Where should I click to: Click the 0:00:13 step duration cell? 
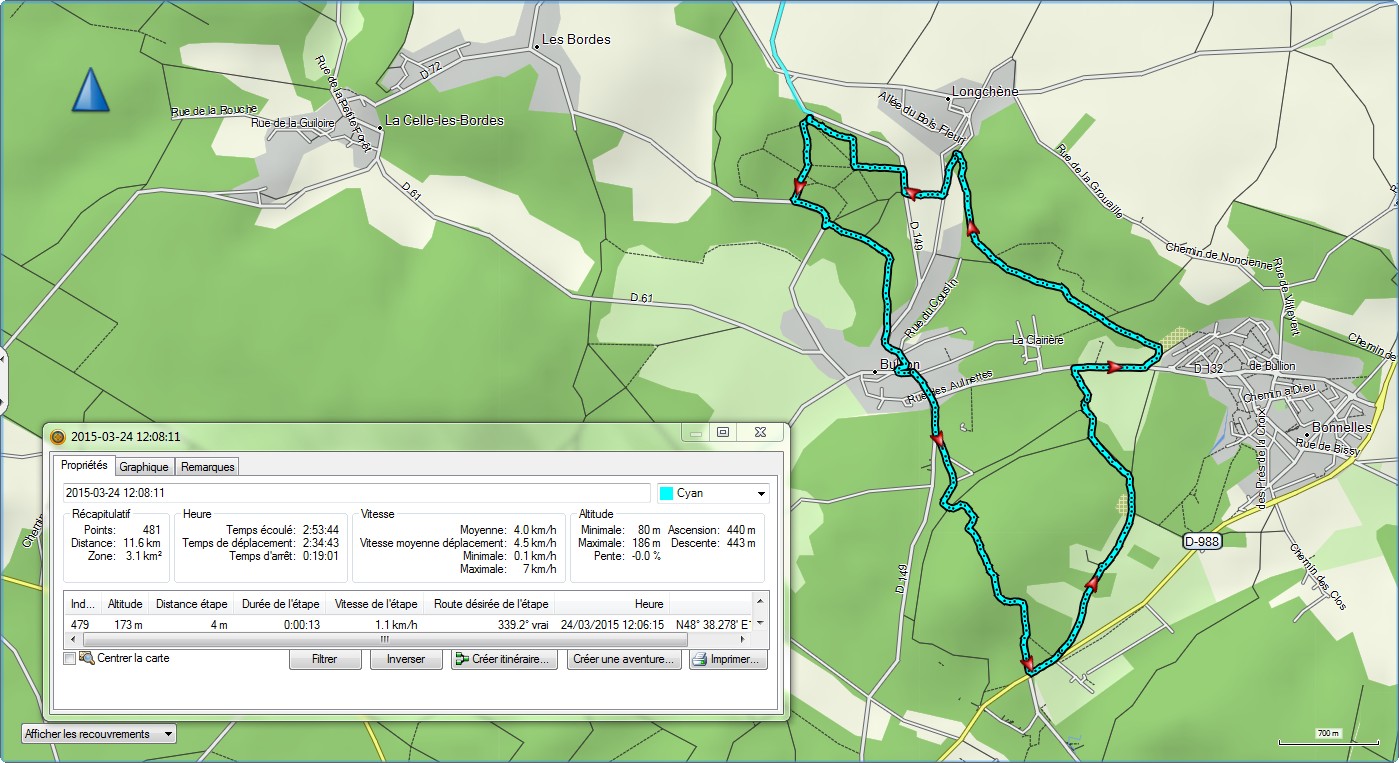point(302,624)
